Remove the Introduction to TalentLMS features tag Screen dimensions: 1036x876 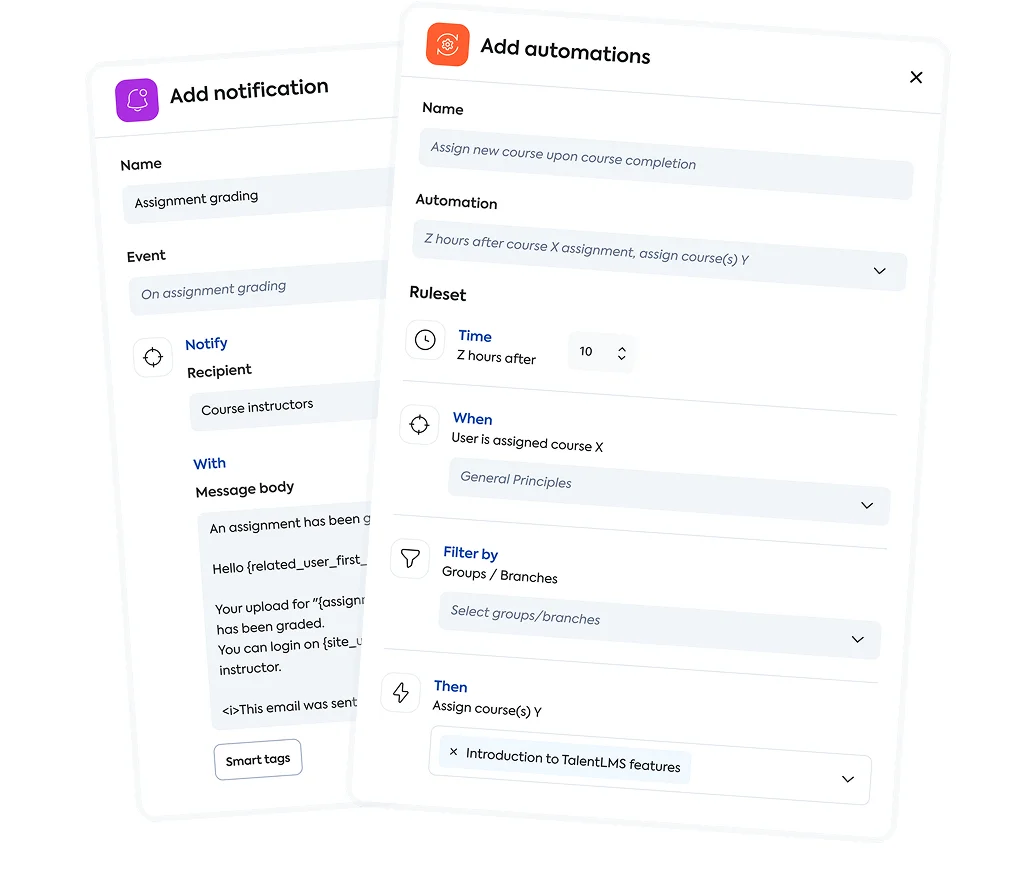pos(454,752)
